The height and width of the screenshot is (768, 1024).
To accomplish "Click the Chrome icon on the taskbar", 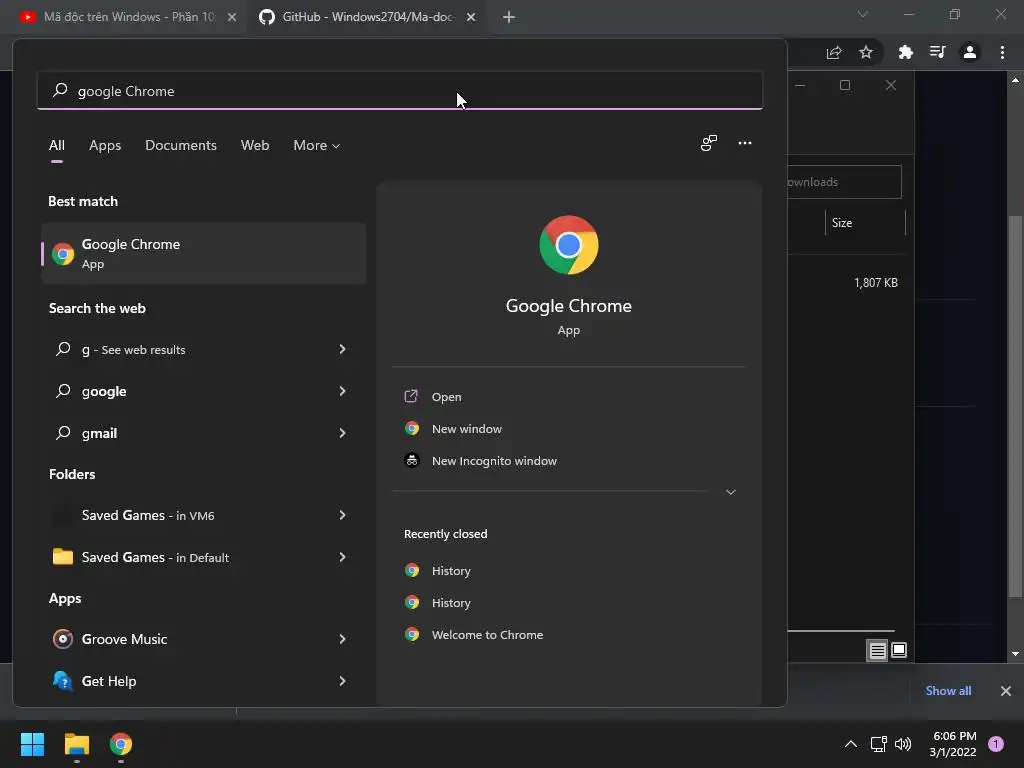I will (x=121, y=744).
